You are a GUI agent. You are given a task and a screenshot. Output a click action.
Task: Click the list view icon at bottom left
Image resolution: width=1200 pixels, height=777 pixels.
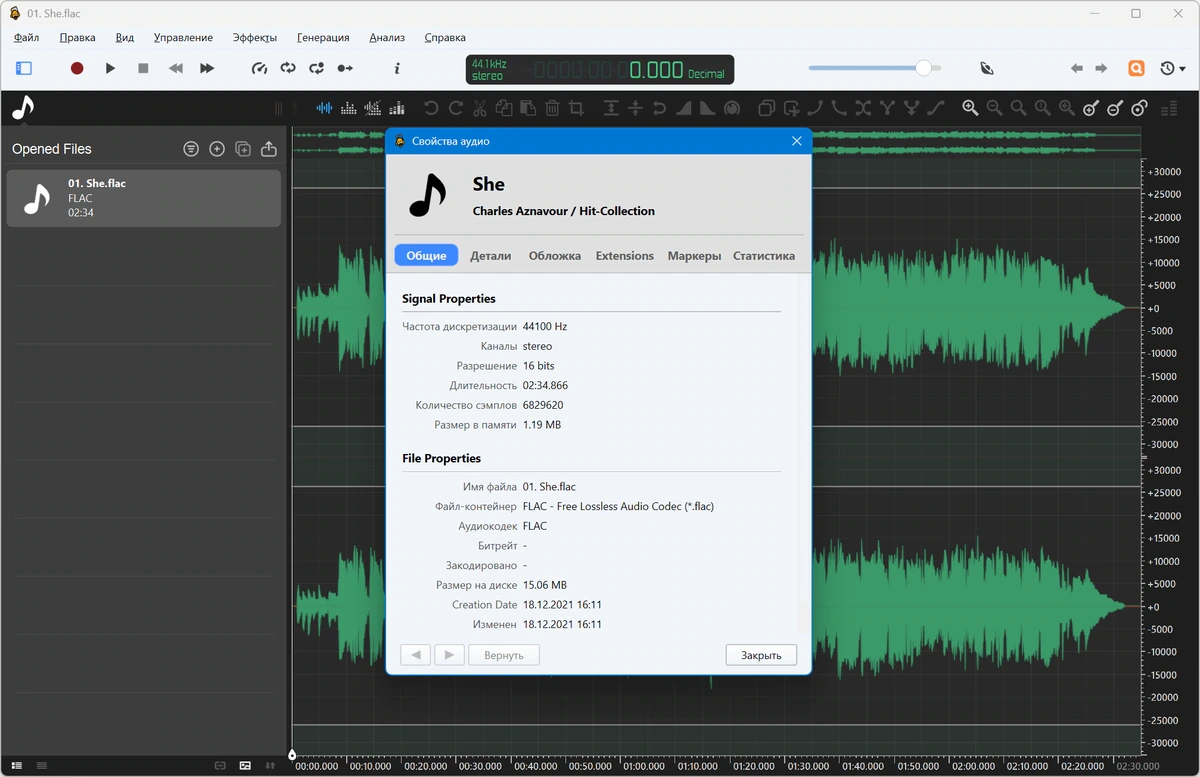pos(17,765)
